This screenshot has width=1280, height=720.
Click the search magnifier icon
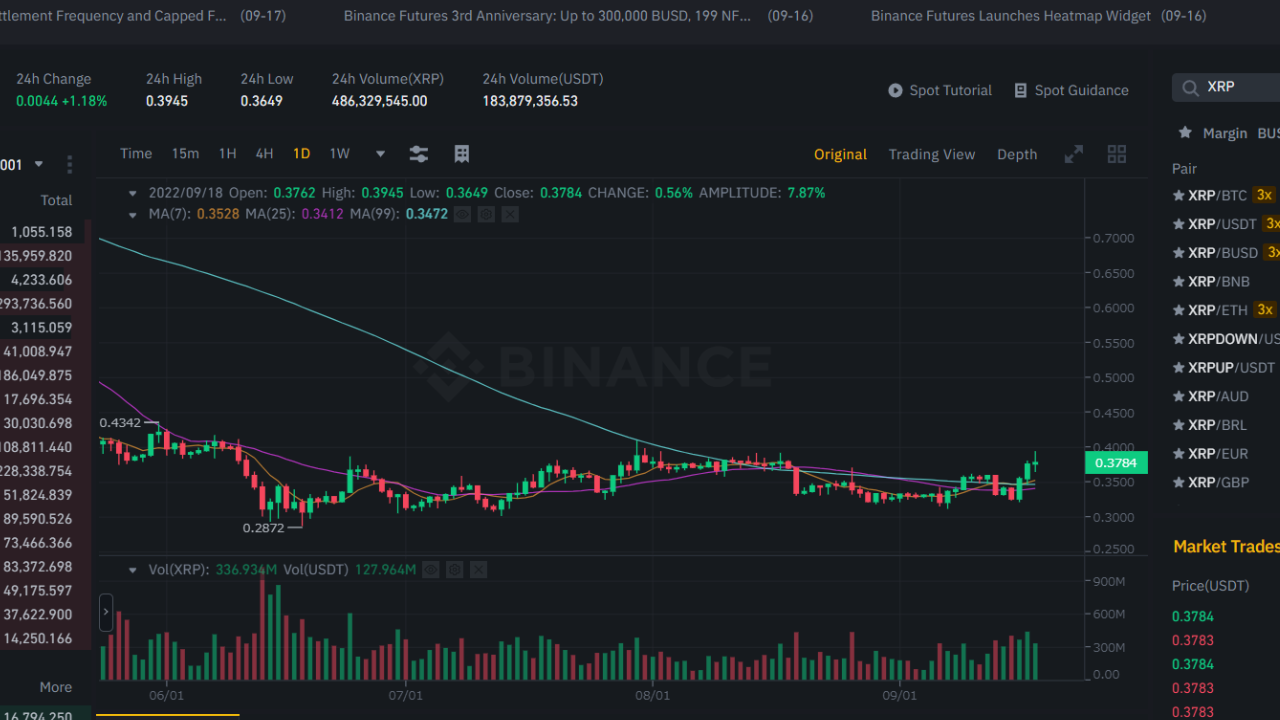[1190, 87]
